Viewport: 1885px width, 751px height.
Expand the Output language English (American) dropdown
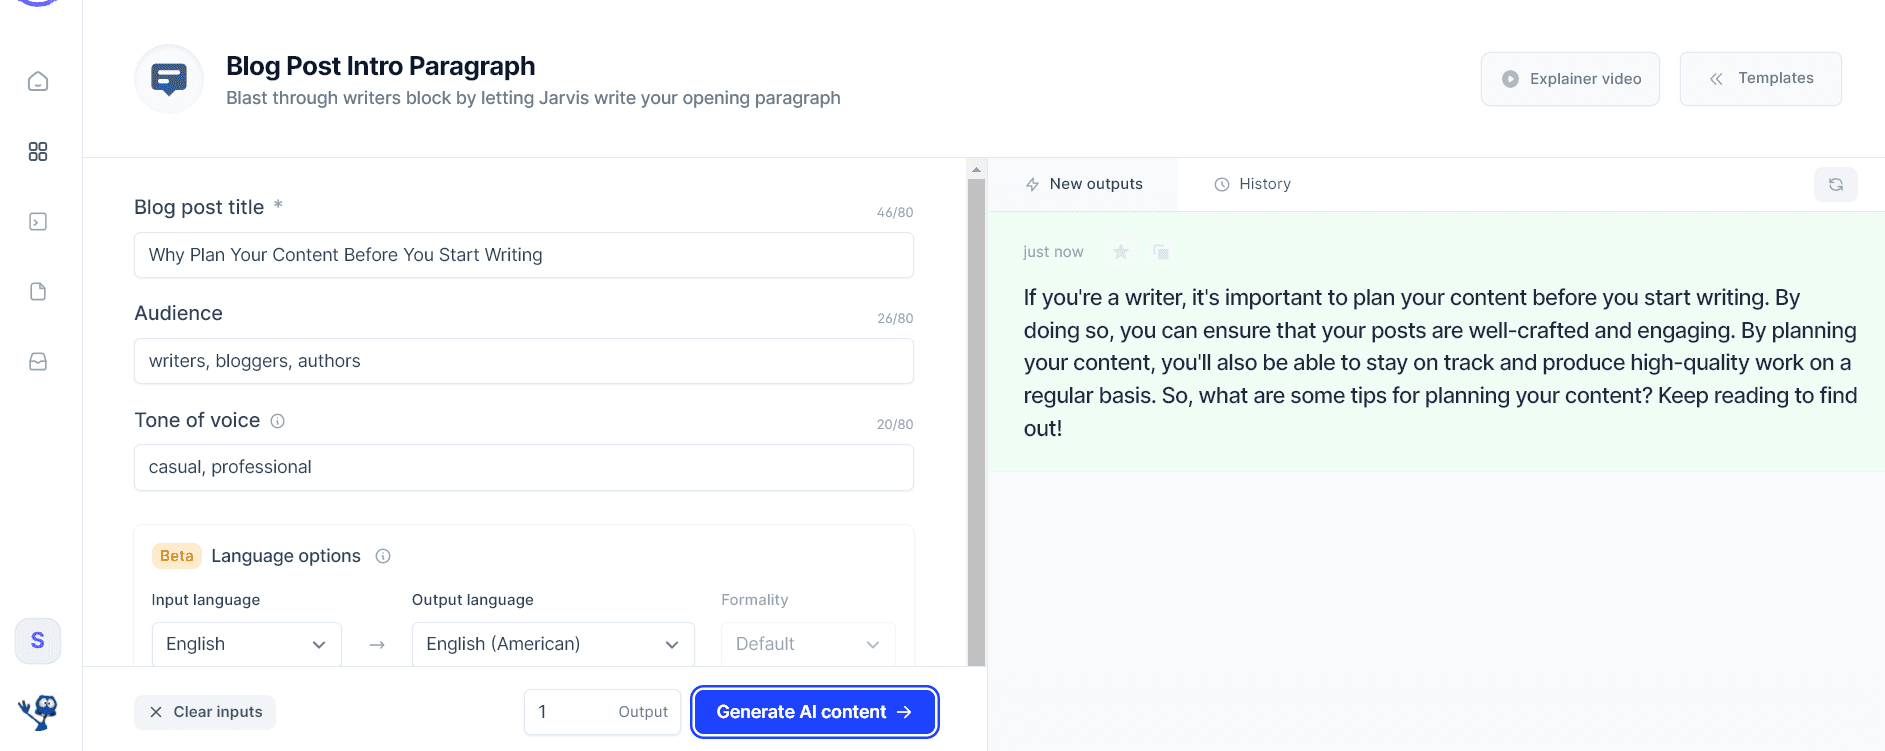click(x=553, y=644)
